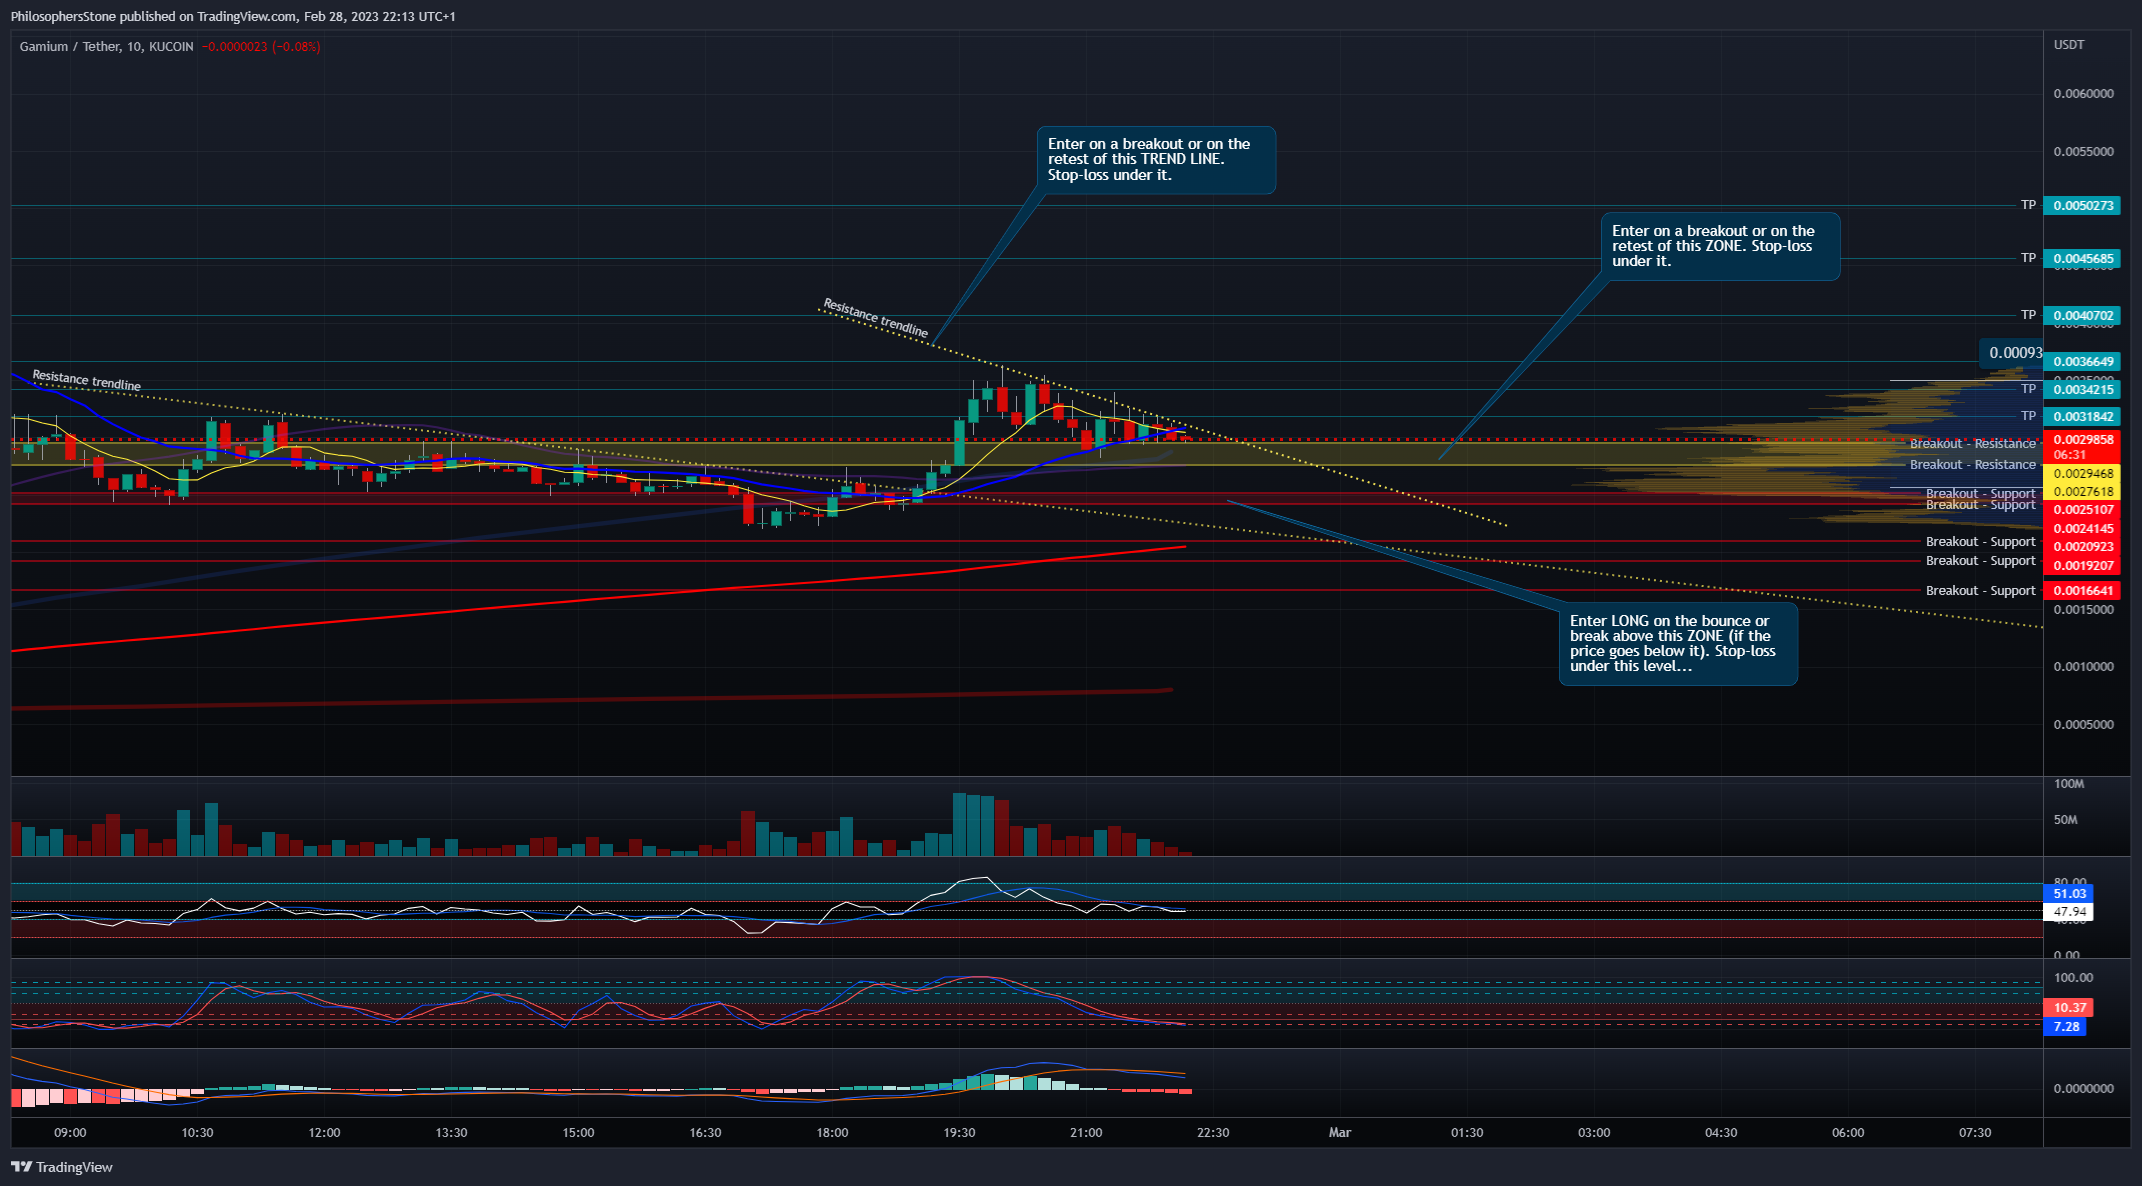Click the 10:30 time axis label
Viewport: 2142px width, 1186px height.
pyautogui.click(x=197, y=1133)
